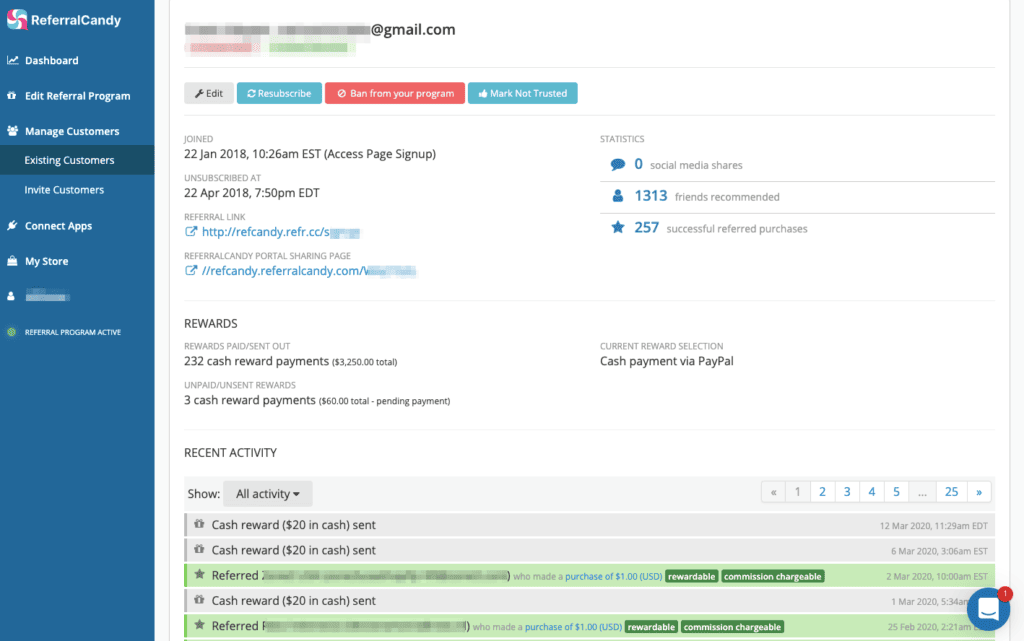The height and width of the screenshot is (641, 1024).
Task: Click commission chargeable badge in 25 Feb row
Action: pos(732,627)
